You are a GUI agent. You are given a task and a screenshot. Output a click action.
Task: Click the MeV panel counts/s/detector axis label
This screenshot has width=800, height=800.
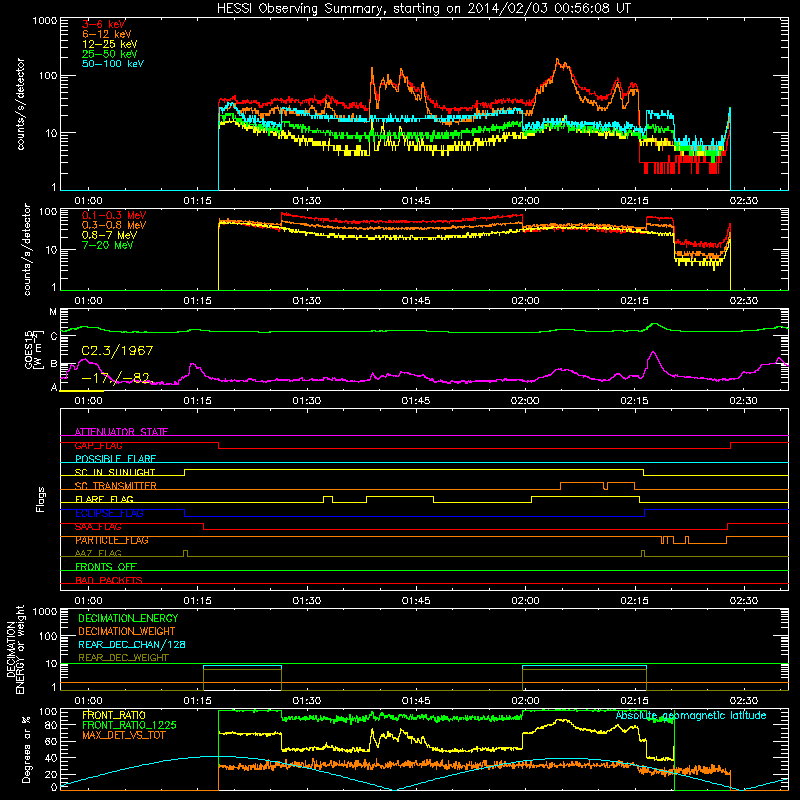point(27,249)
